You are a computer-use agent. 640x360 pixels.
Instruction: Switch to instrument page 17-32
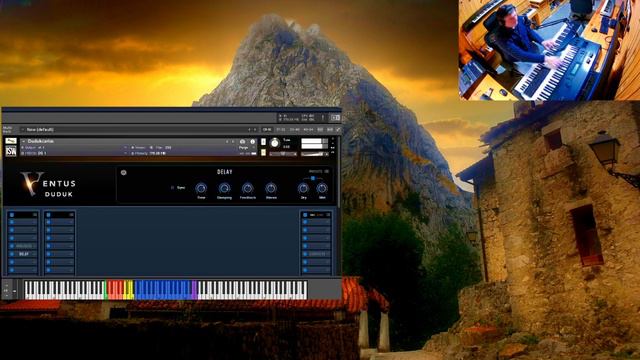click(281, 130)
